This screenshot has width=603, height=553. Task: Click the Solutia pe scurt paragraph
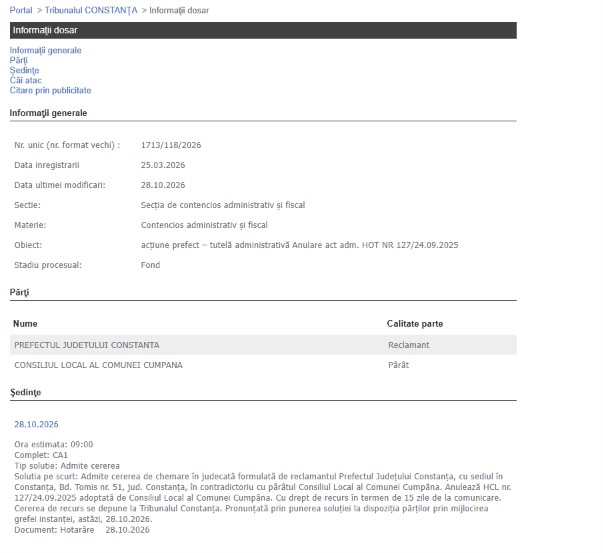(263, 498)
